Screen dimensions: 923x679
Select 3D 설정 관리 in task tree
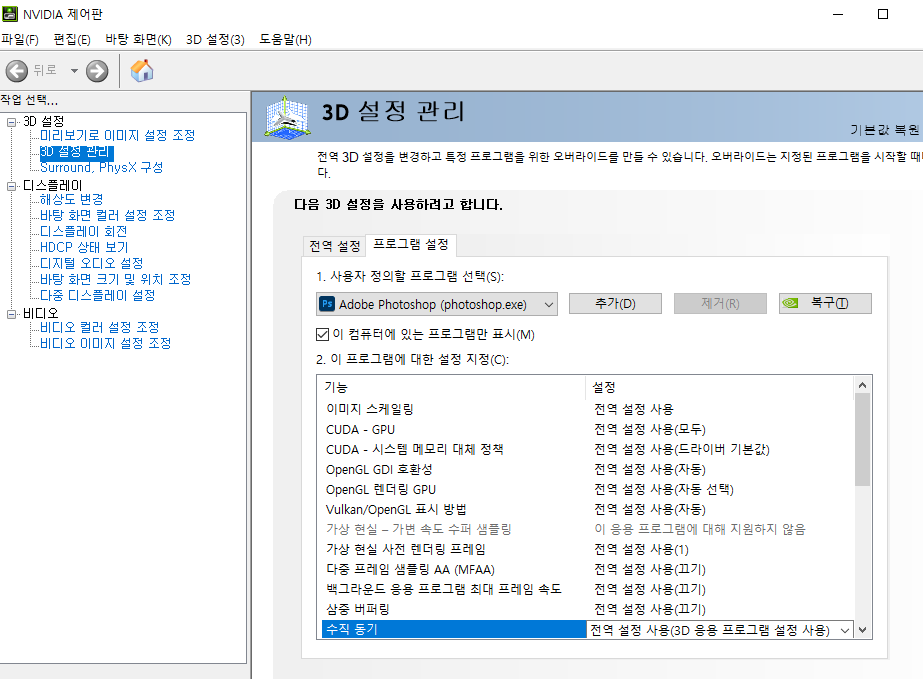pos(77,152)
